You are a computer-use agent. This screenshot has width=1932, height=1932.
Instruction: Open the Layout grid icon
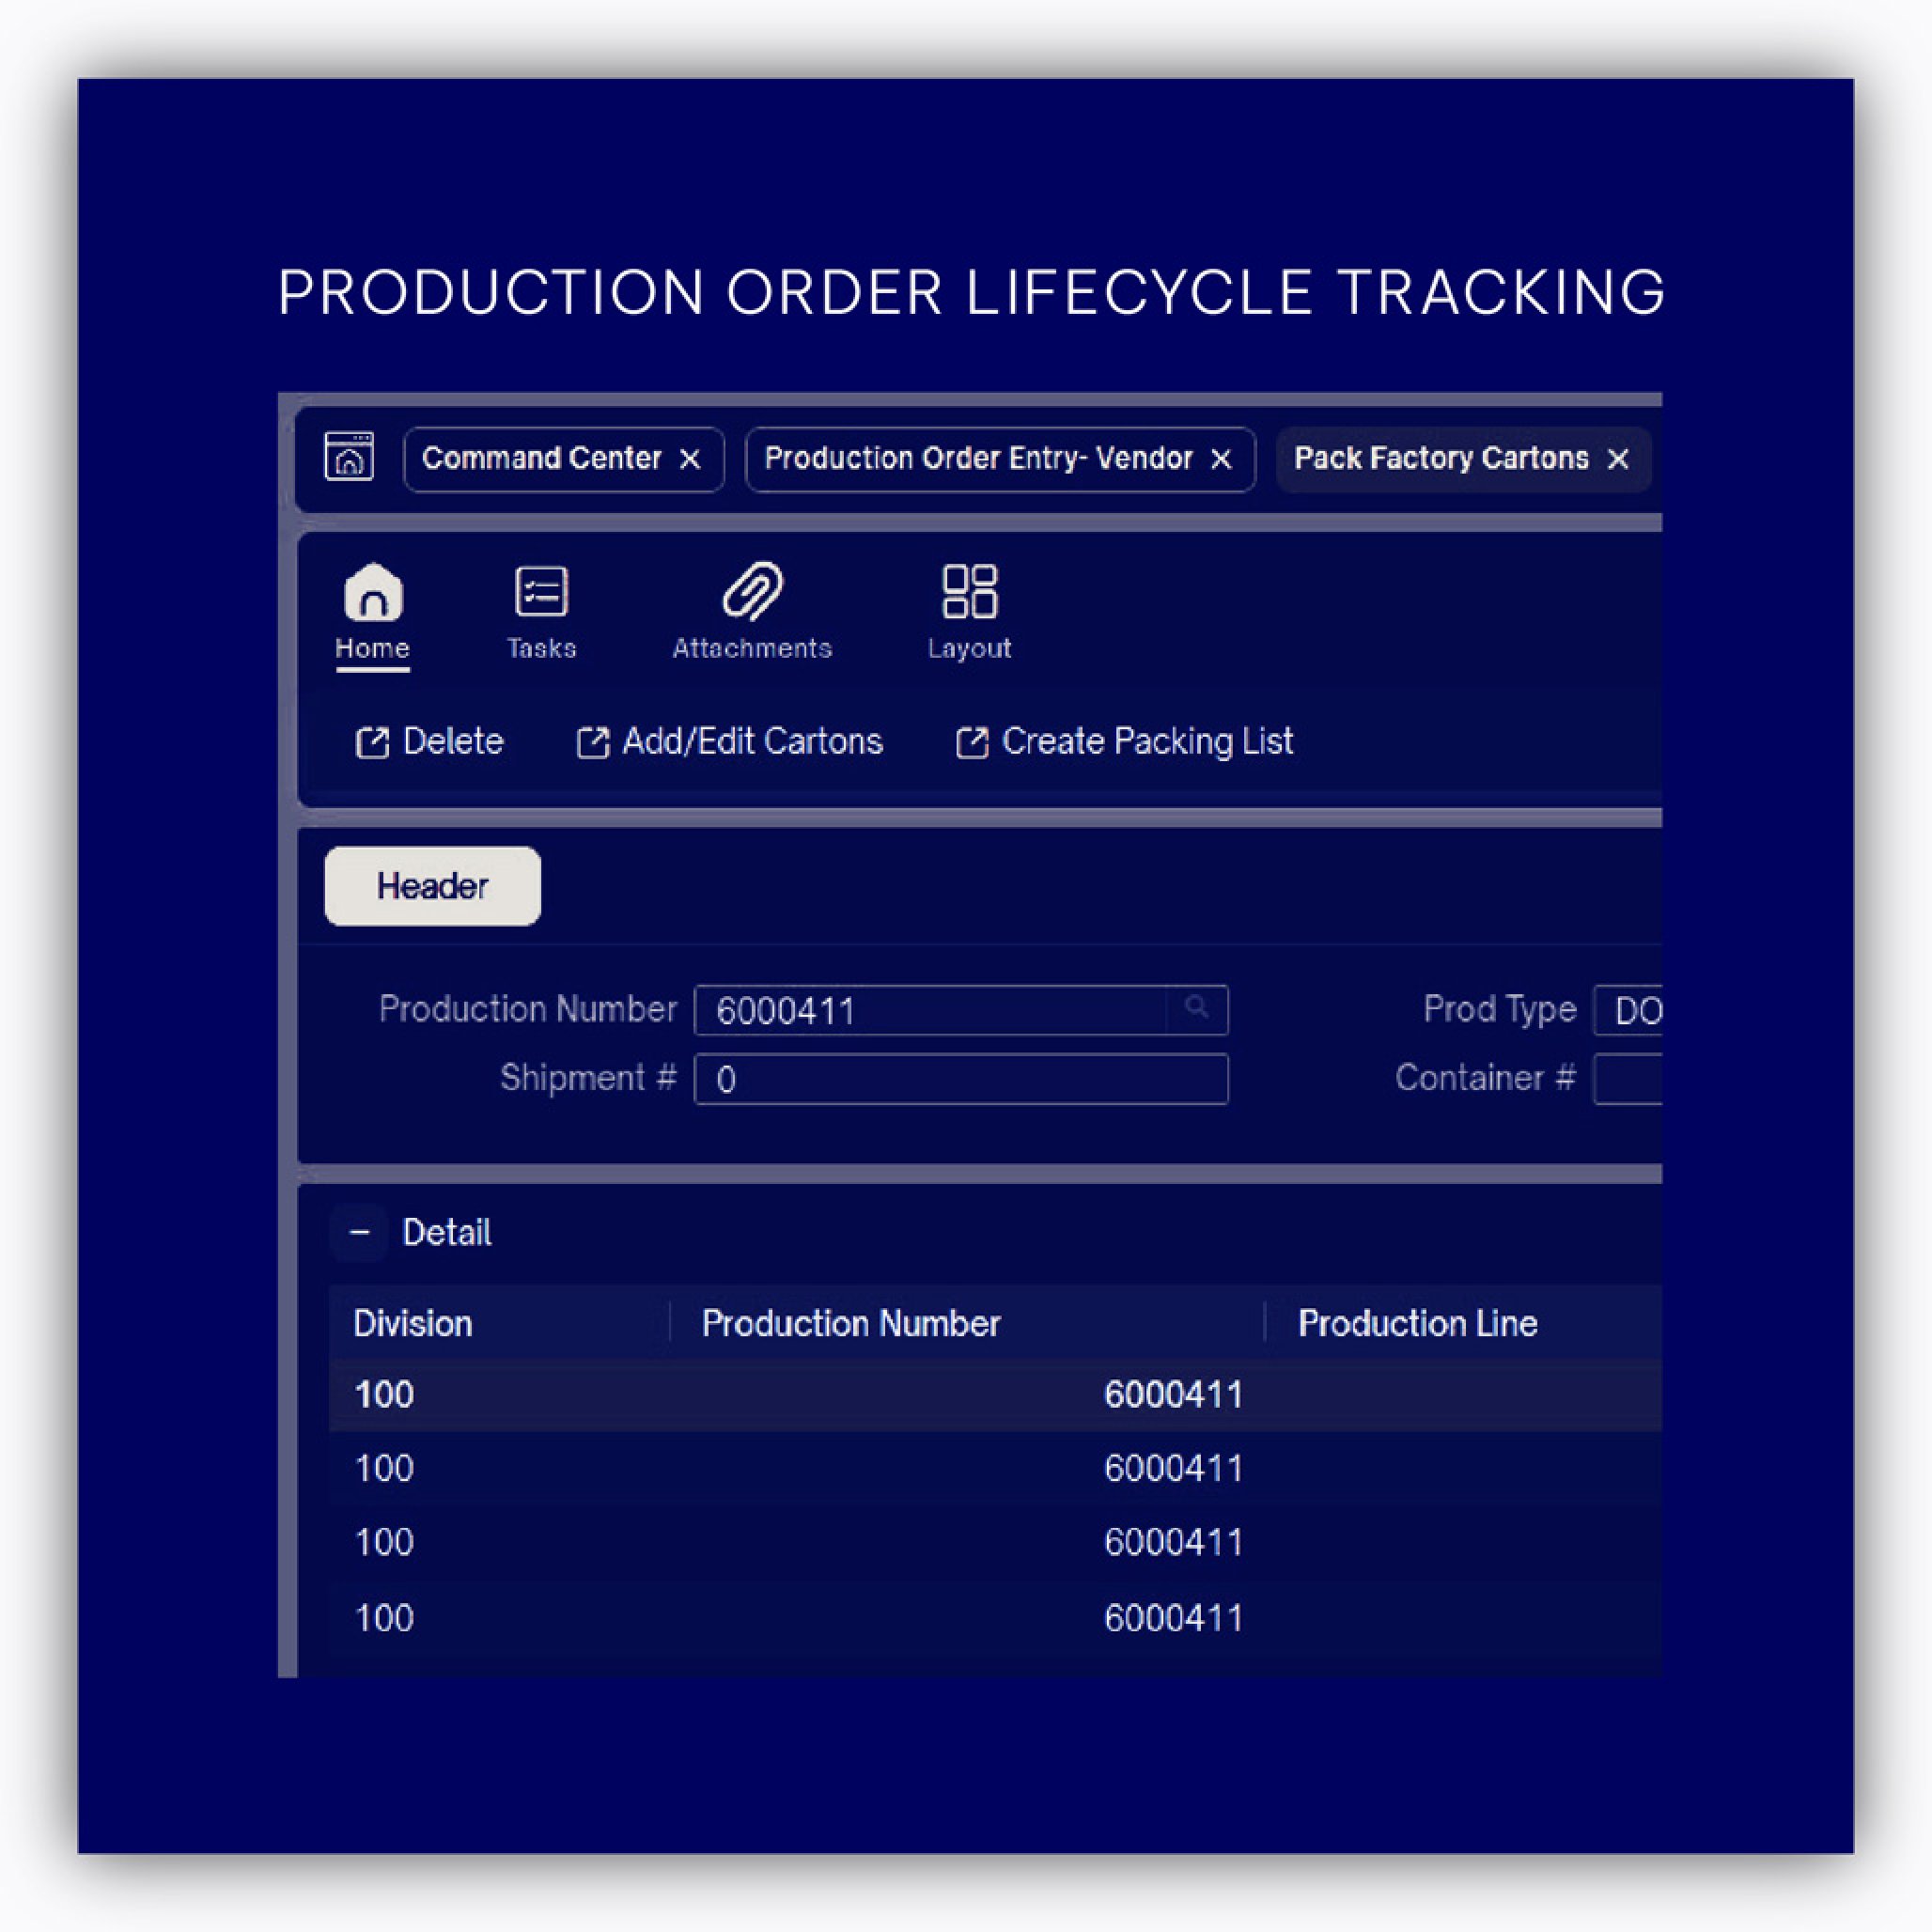coord(969,593)
